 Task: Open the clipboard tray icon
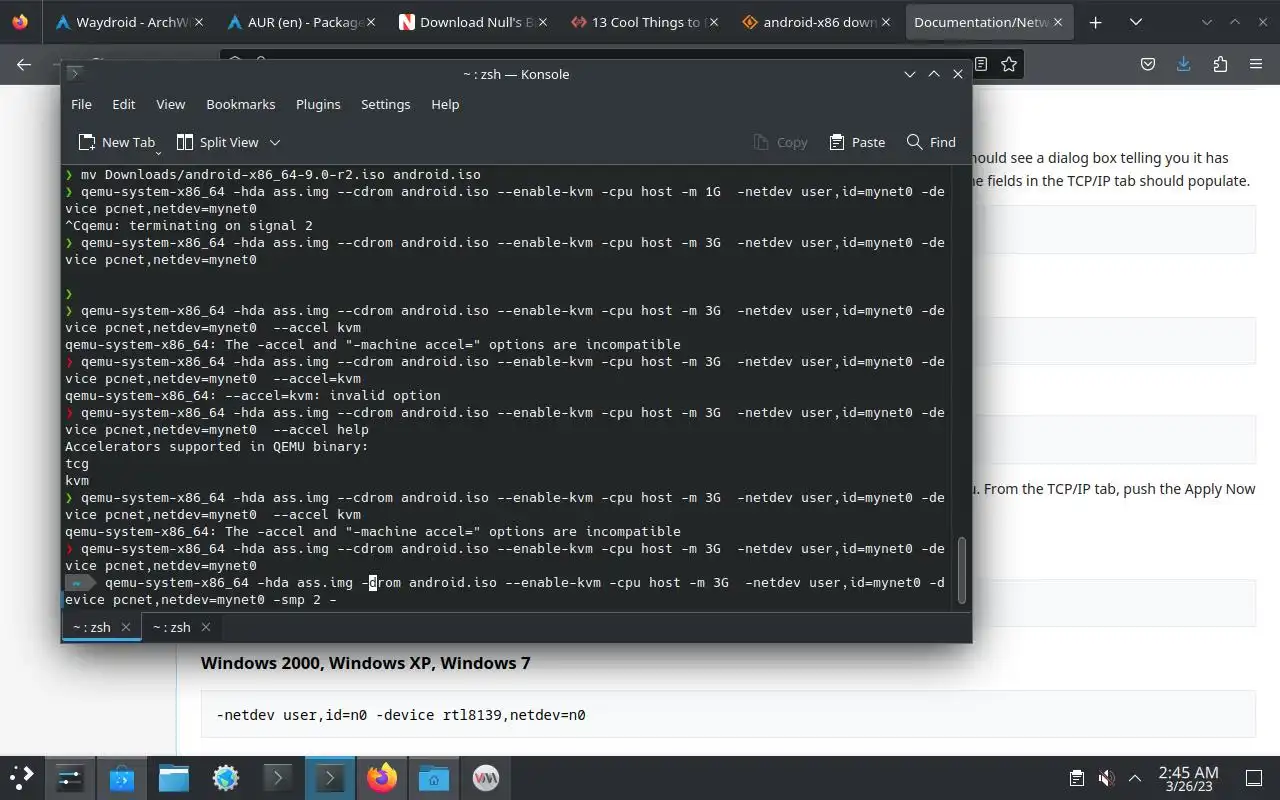click(x=1077, y=778)
